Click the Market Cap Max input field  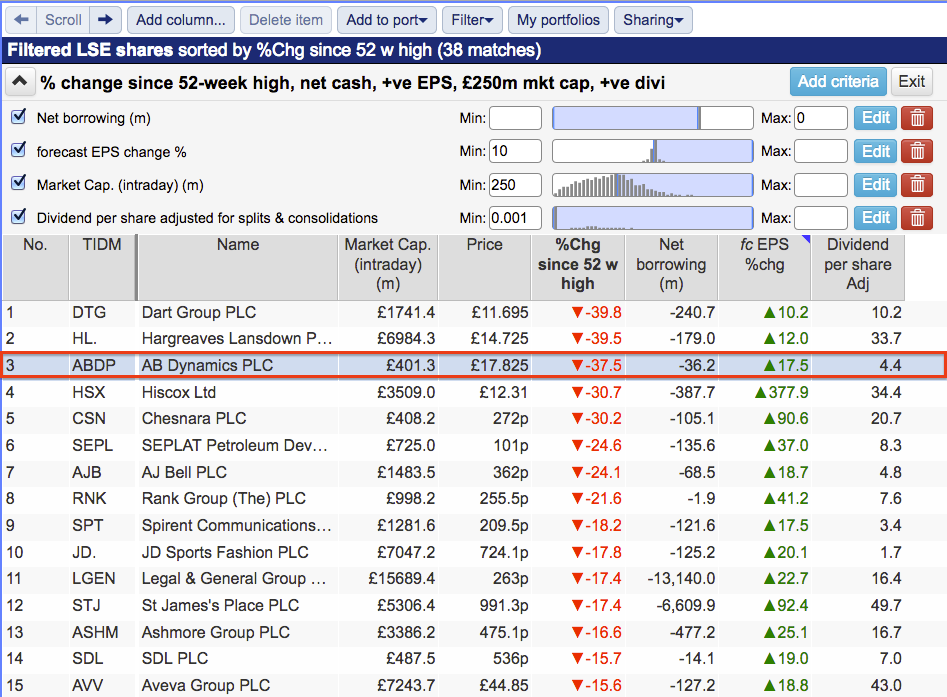pos(821,184)
